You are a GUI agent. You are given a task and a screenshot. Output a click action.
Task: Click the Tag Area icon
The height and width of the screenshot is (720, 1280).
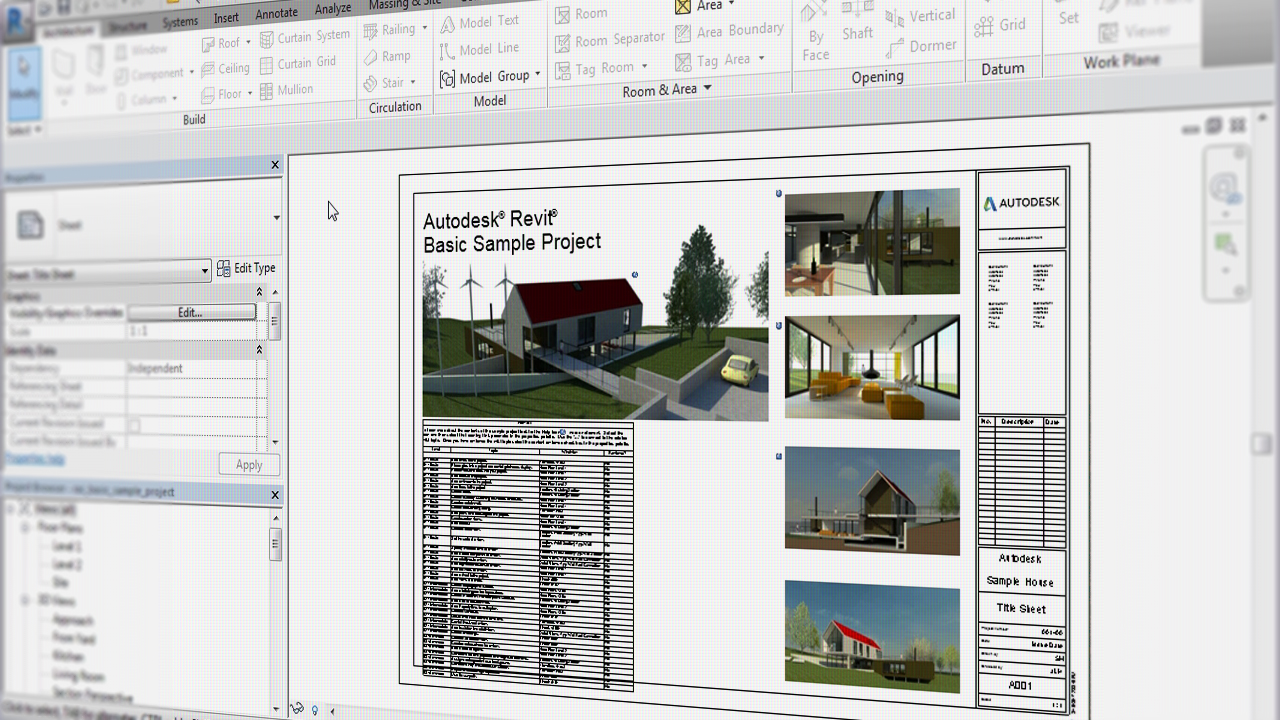click(x=683, y=62)
